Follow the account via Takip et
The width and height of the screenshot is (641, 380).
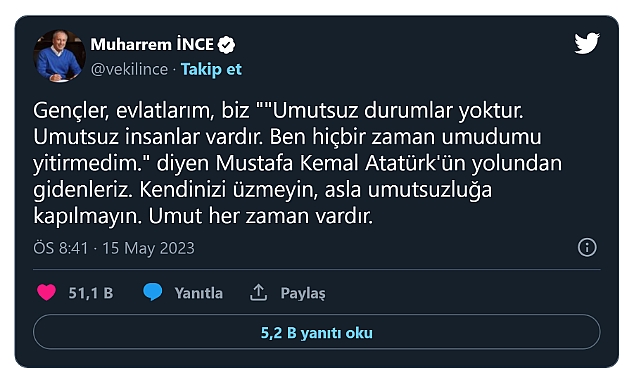click(211, 69)
